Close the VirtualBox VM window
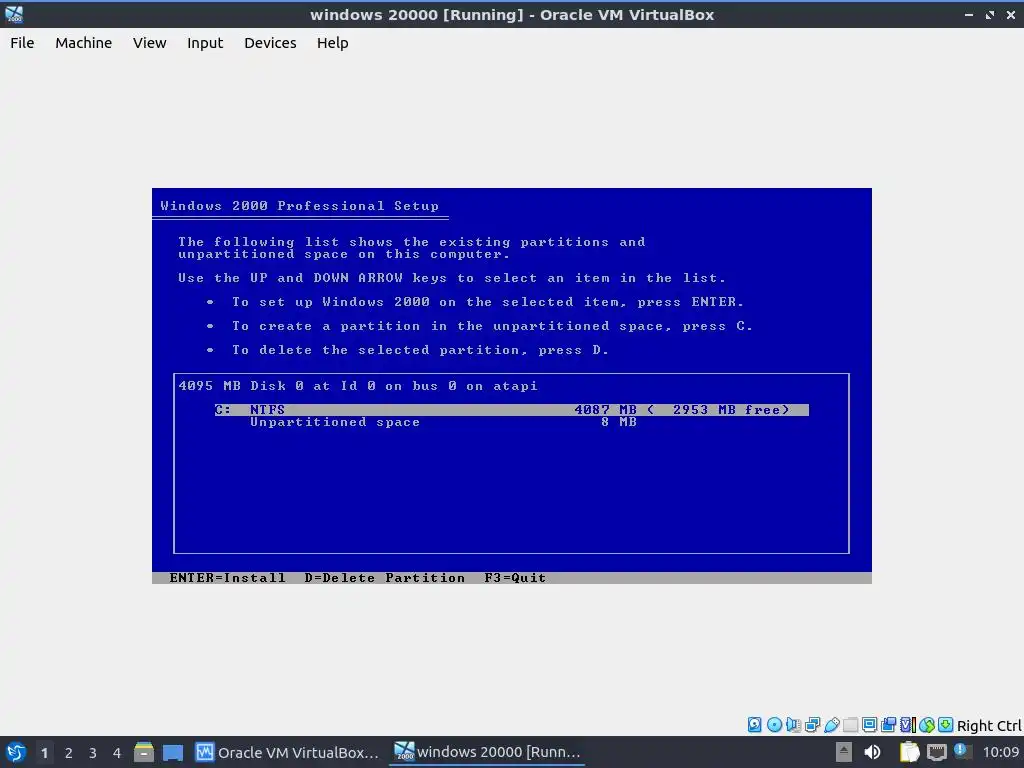The width and height of the screenshot is (1024, 768). pyautogui.click(x=1010, y=14)
